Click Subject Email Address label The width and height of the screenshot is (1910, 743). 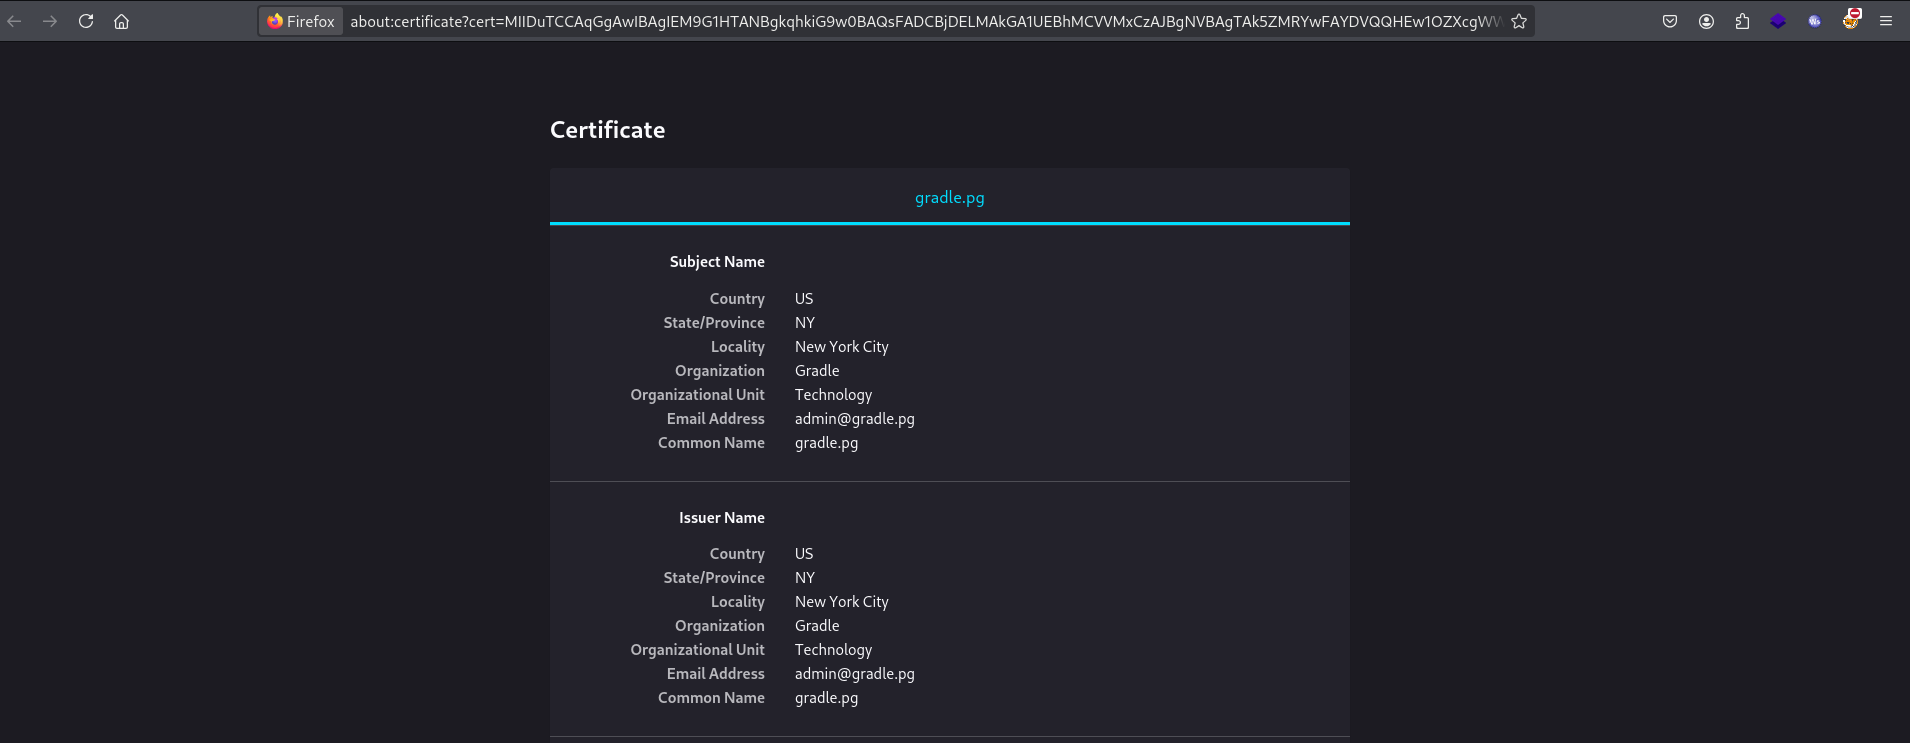(x=716, y=419)
